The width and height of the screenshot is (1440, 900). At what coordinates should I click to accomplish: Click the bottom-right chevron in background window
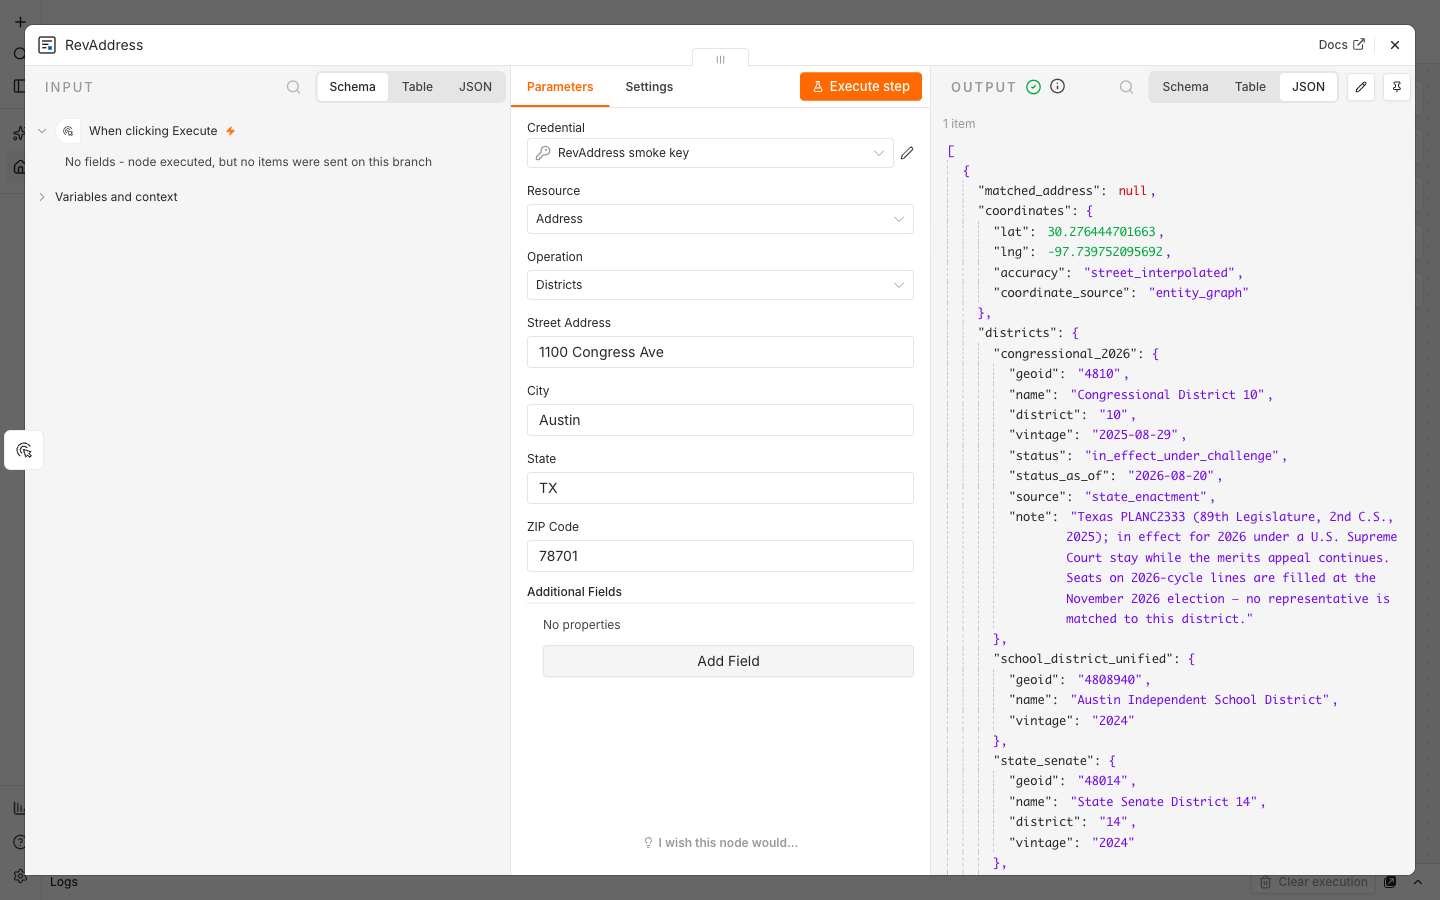[x=1417, y=882]
